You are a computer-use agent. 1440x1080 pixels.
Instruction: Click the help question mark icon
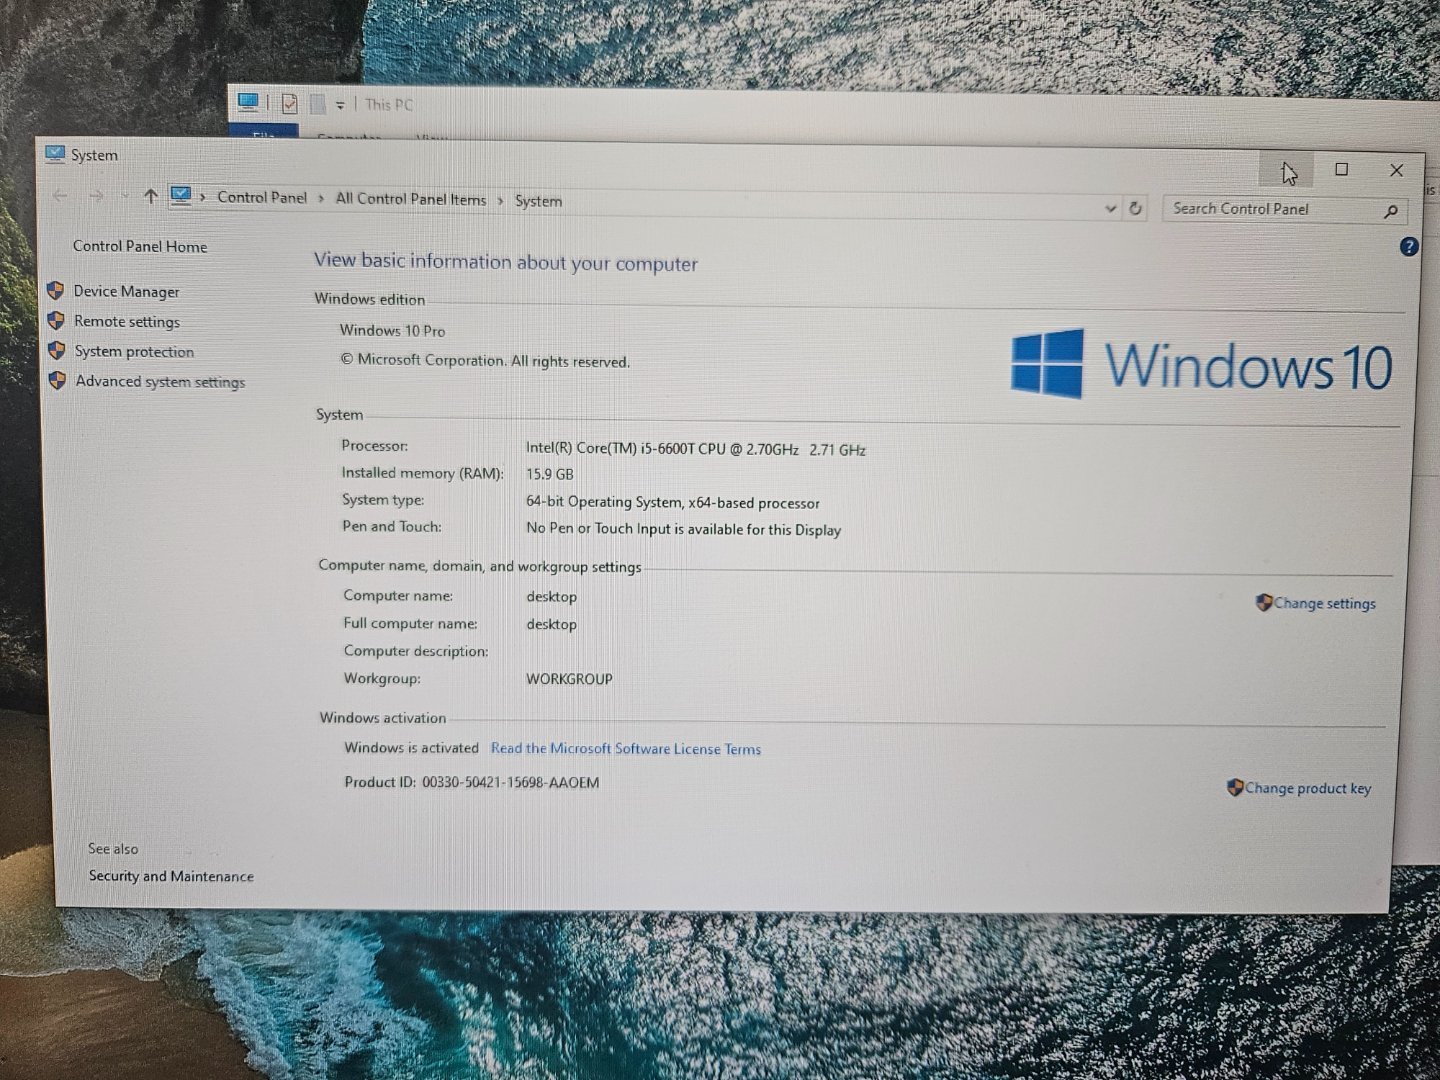point(1409,247)
